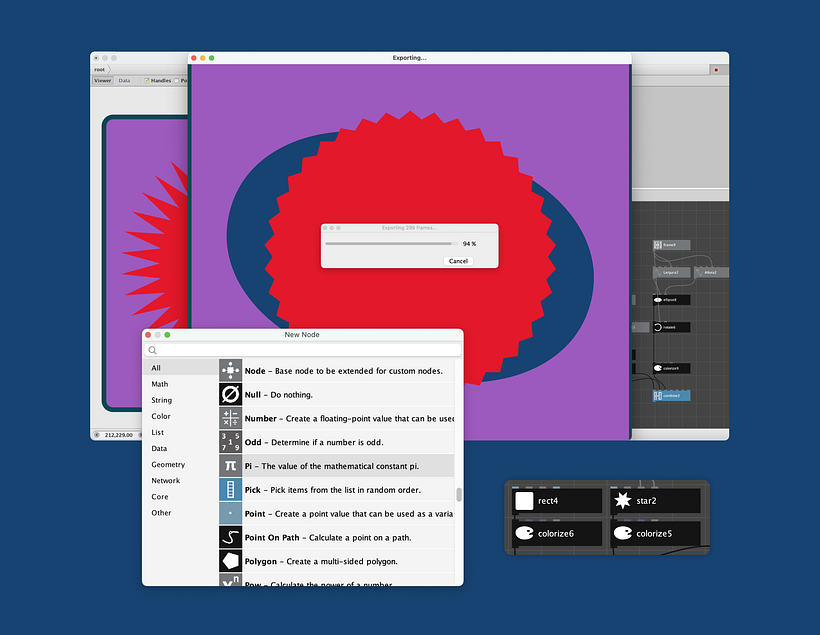Click the '94 %' export percentage label
The width and height of the screenshot is (820, 635).
point(470,244)
